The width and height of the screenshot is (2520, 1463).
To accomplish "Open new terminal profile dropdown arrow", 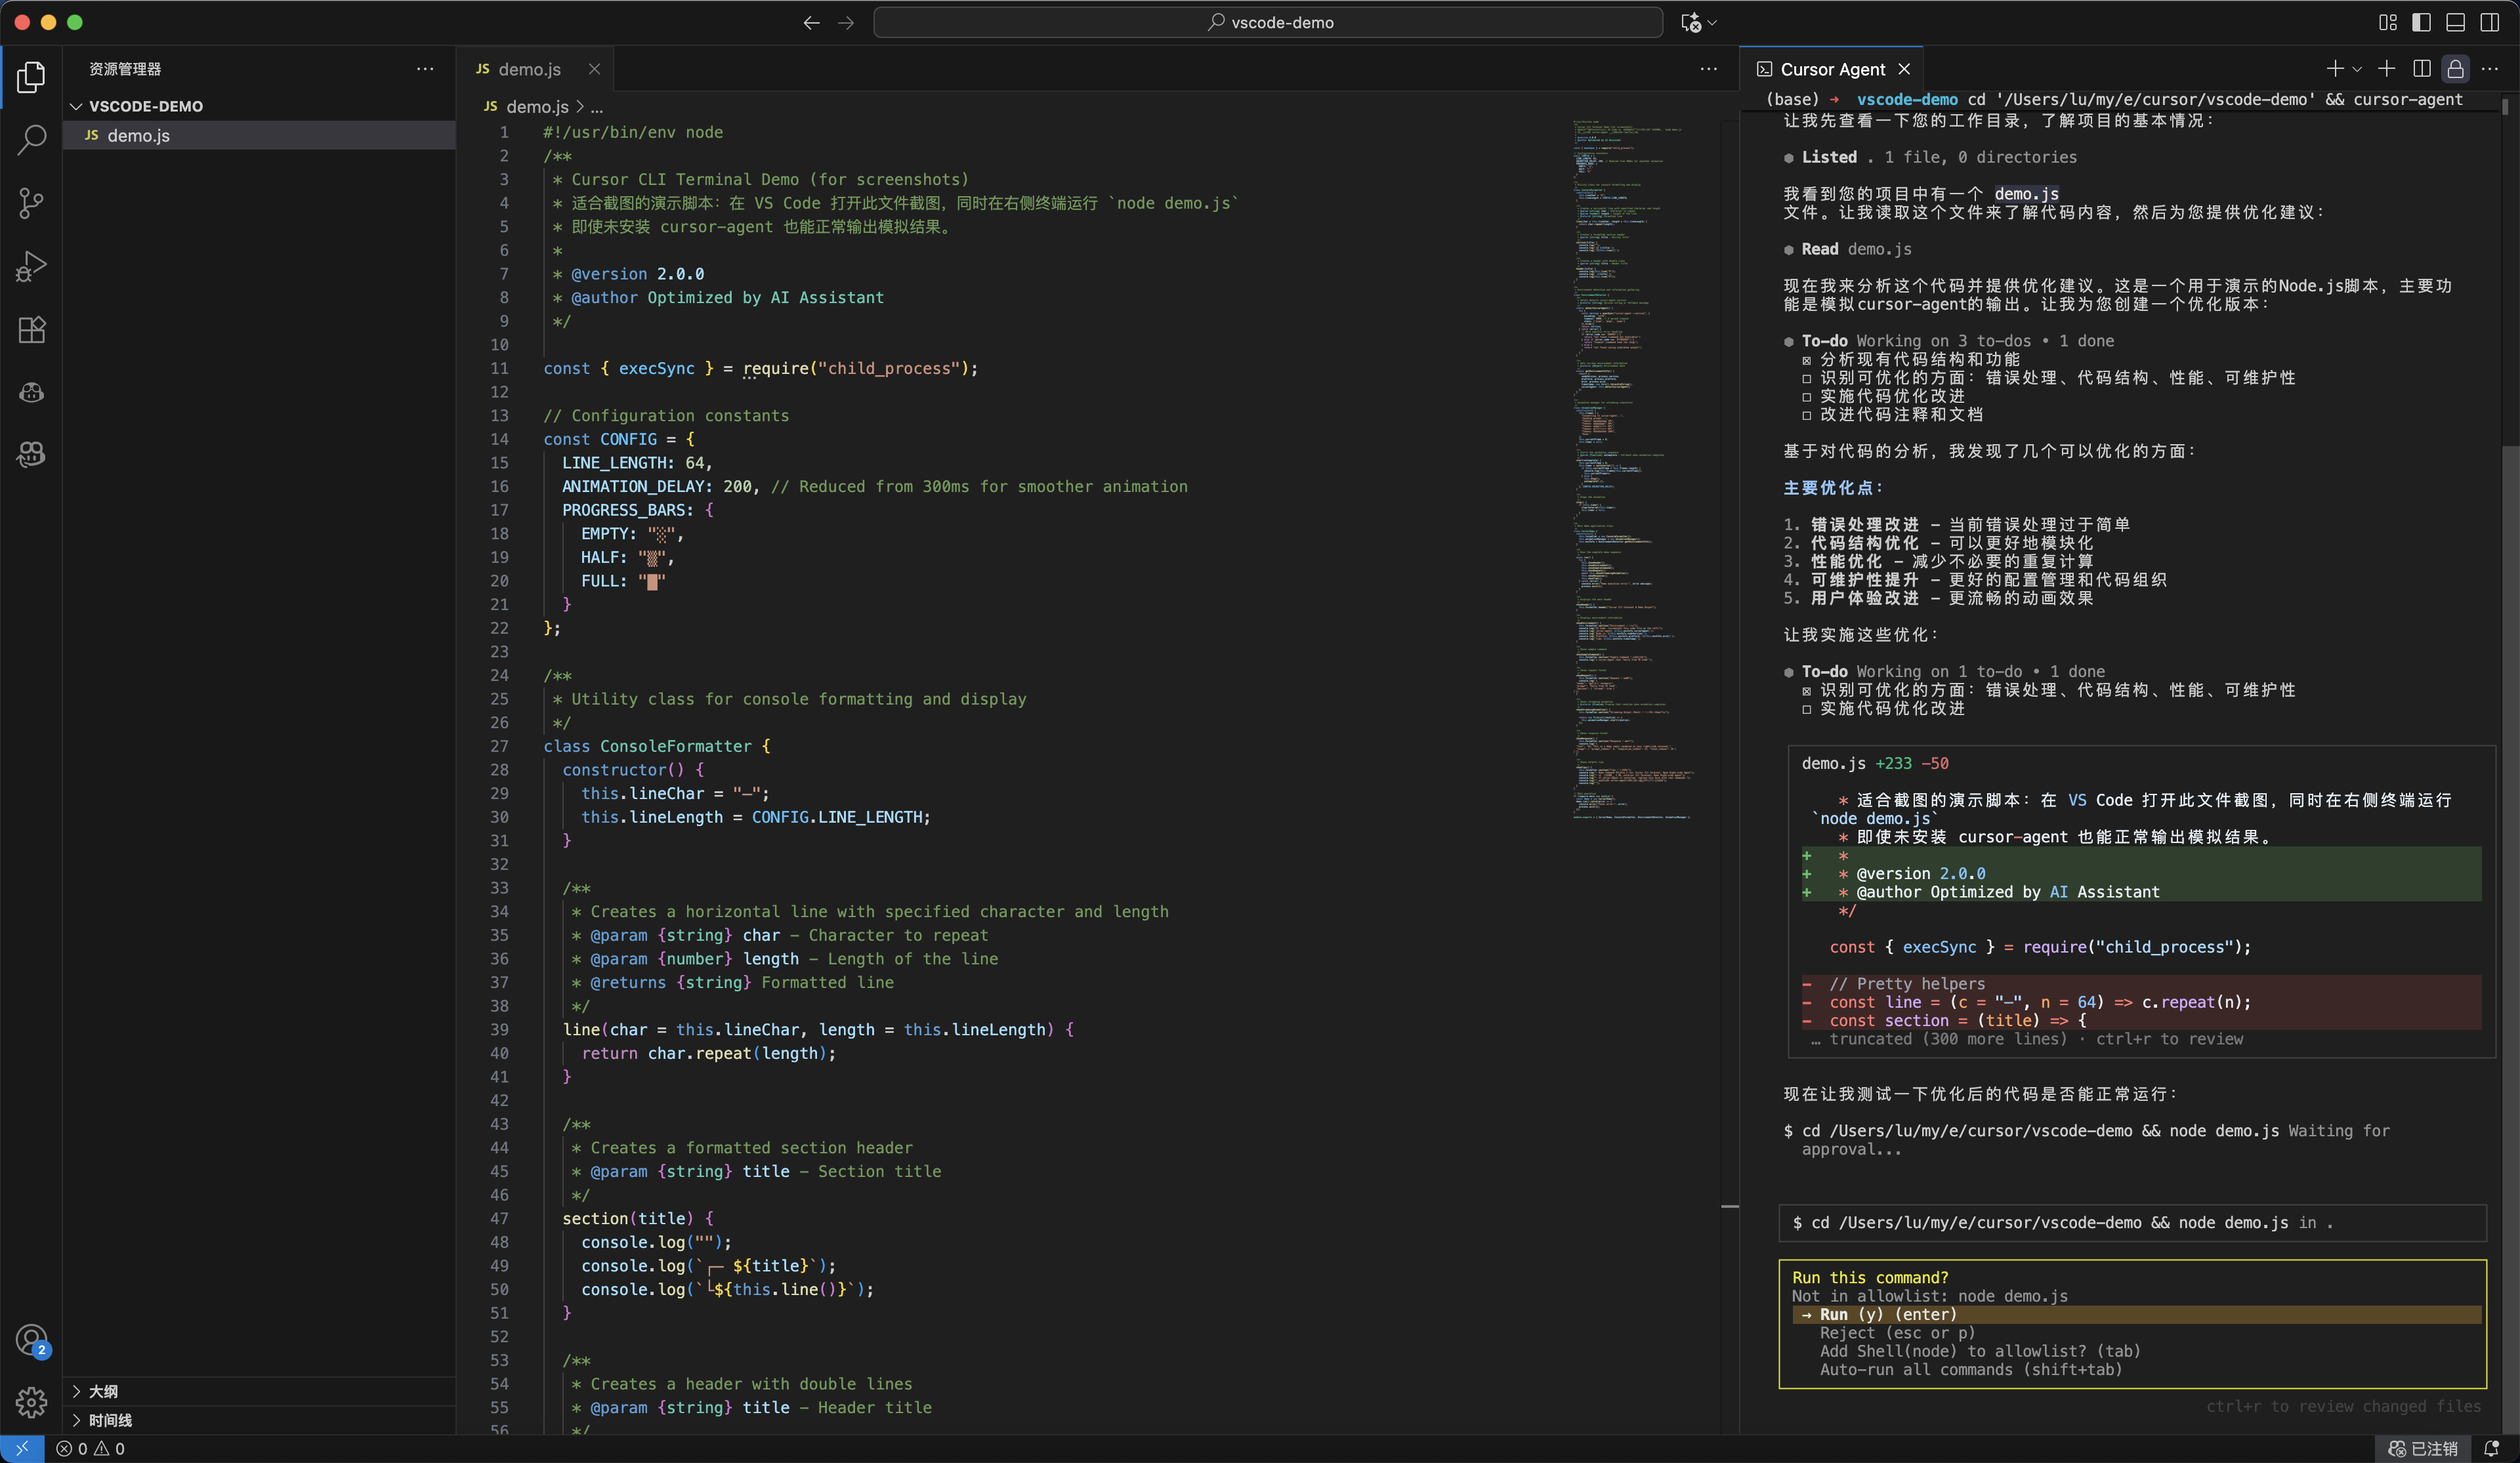I will pyautogui.click(x=2357, y=69).
